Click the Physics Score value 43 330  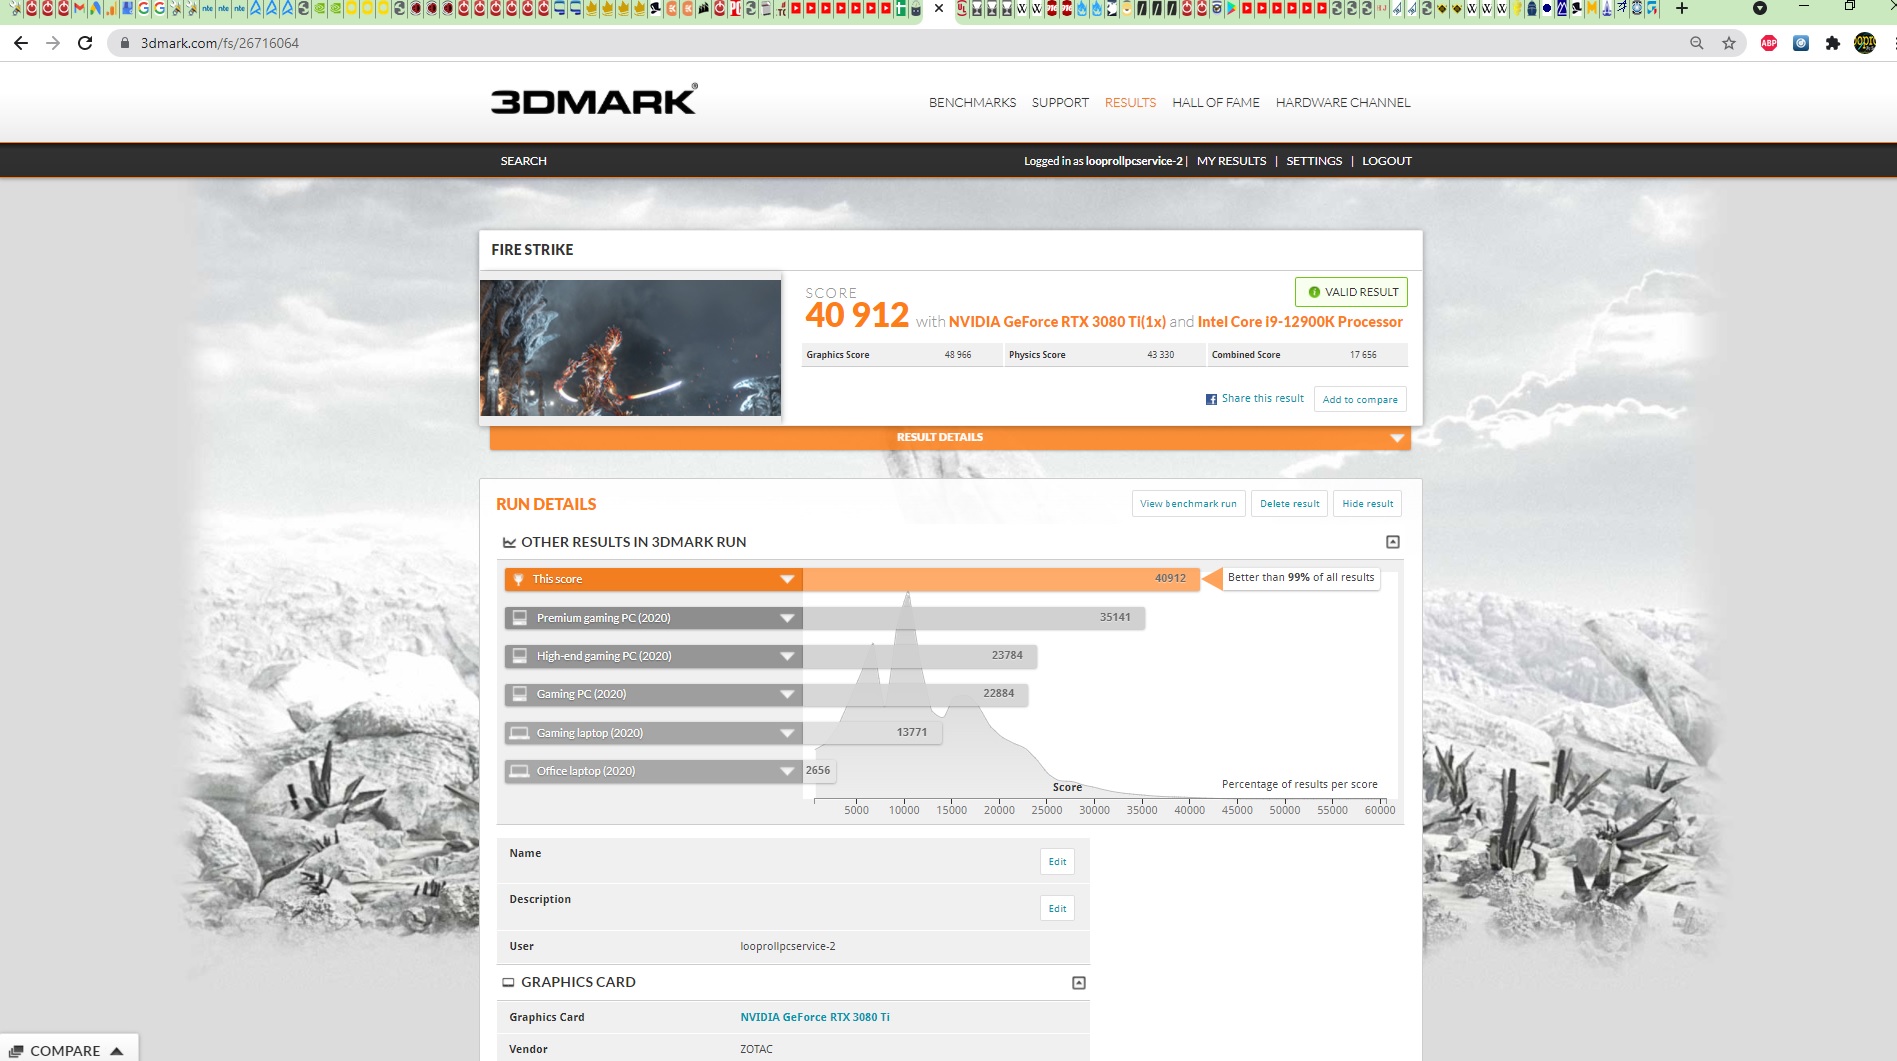click(1161, 355)
